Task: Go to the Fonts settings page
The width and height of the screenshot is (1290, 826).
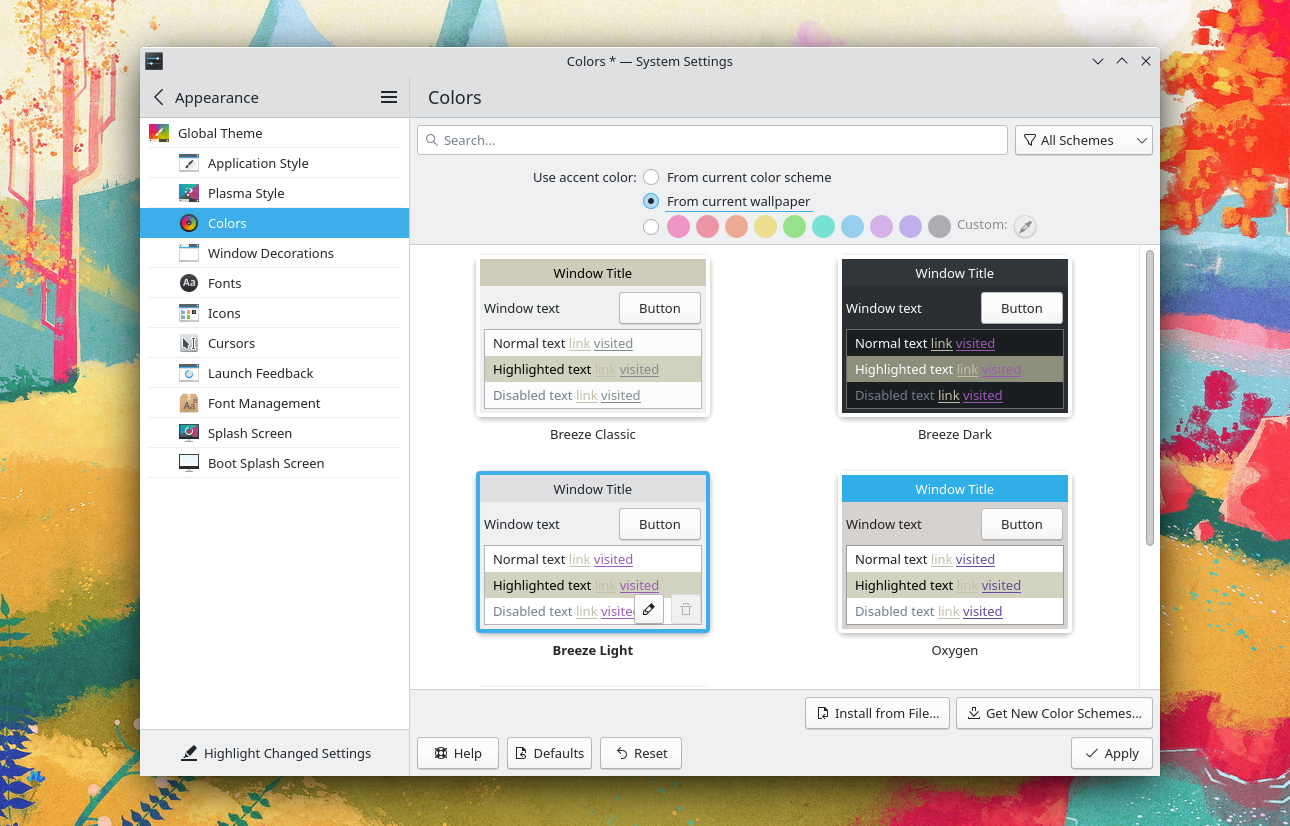Action: 224,283
